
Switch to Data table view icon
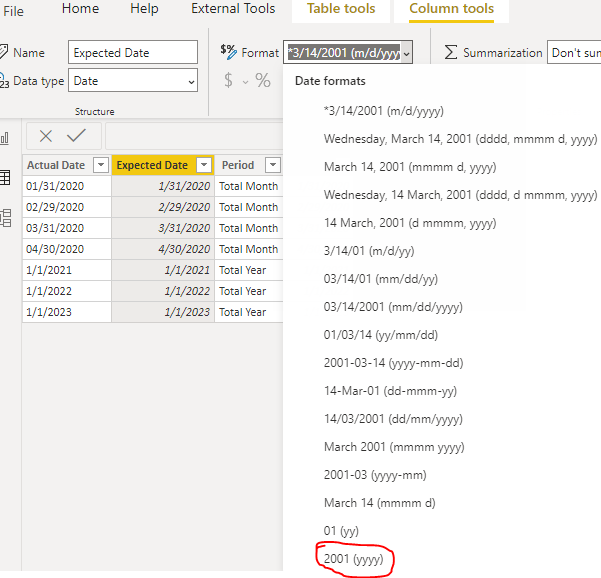click(x=5, y=177)
